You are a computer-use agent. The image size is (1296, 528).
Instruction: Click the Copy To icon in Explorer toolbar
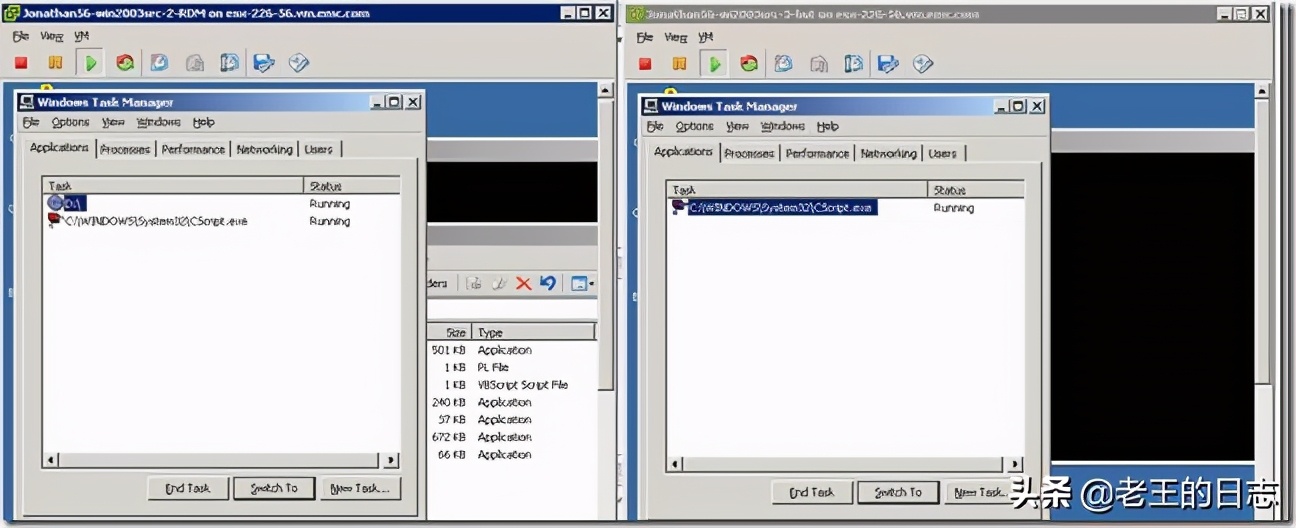pyautogui.click(x=499, y=284)
